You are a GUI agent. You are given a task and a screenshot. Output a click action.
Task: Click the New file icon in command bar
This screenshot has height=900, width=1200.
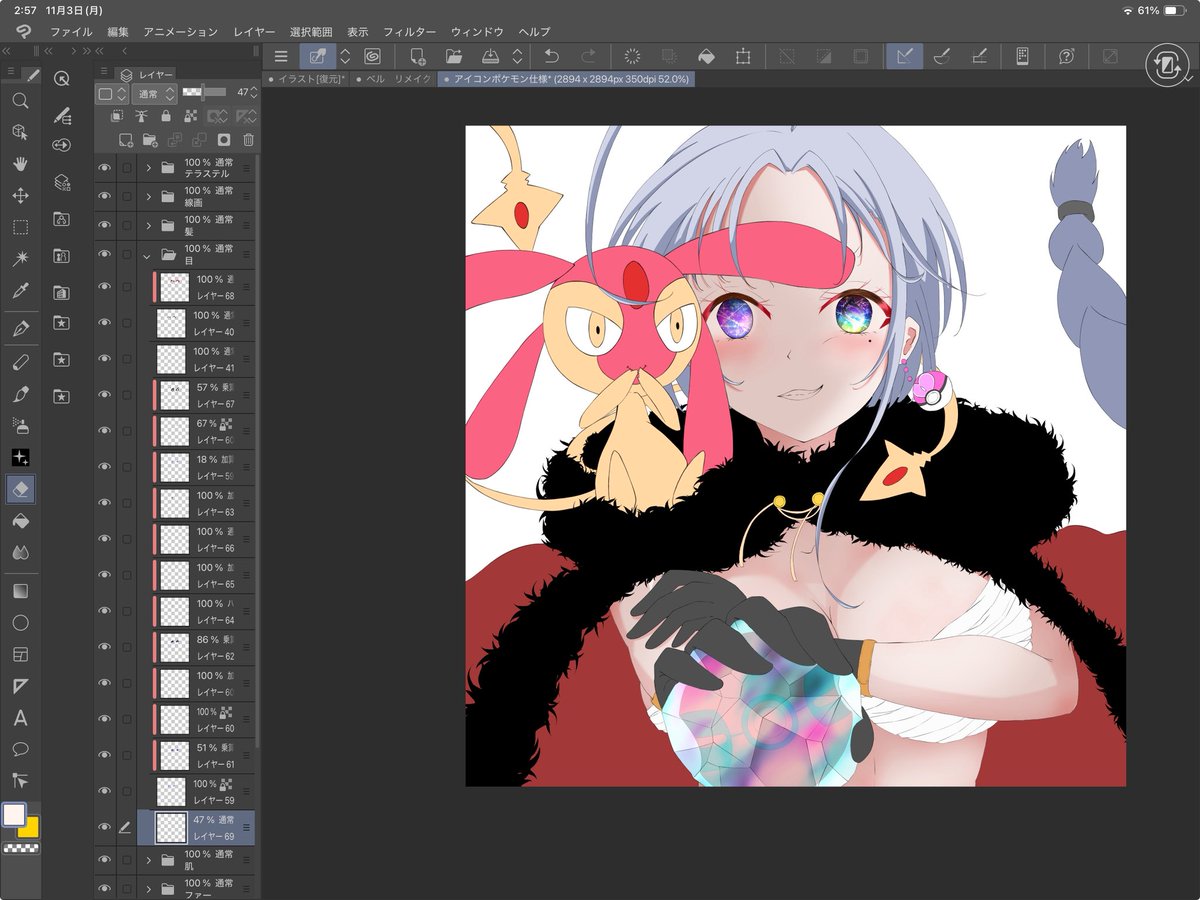pyautogui.click(x=417, y=57)
